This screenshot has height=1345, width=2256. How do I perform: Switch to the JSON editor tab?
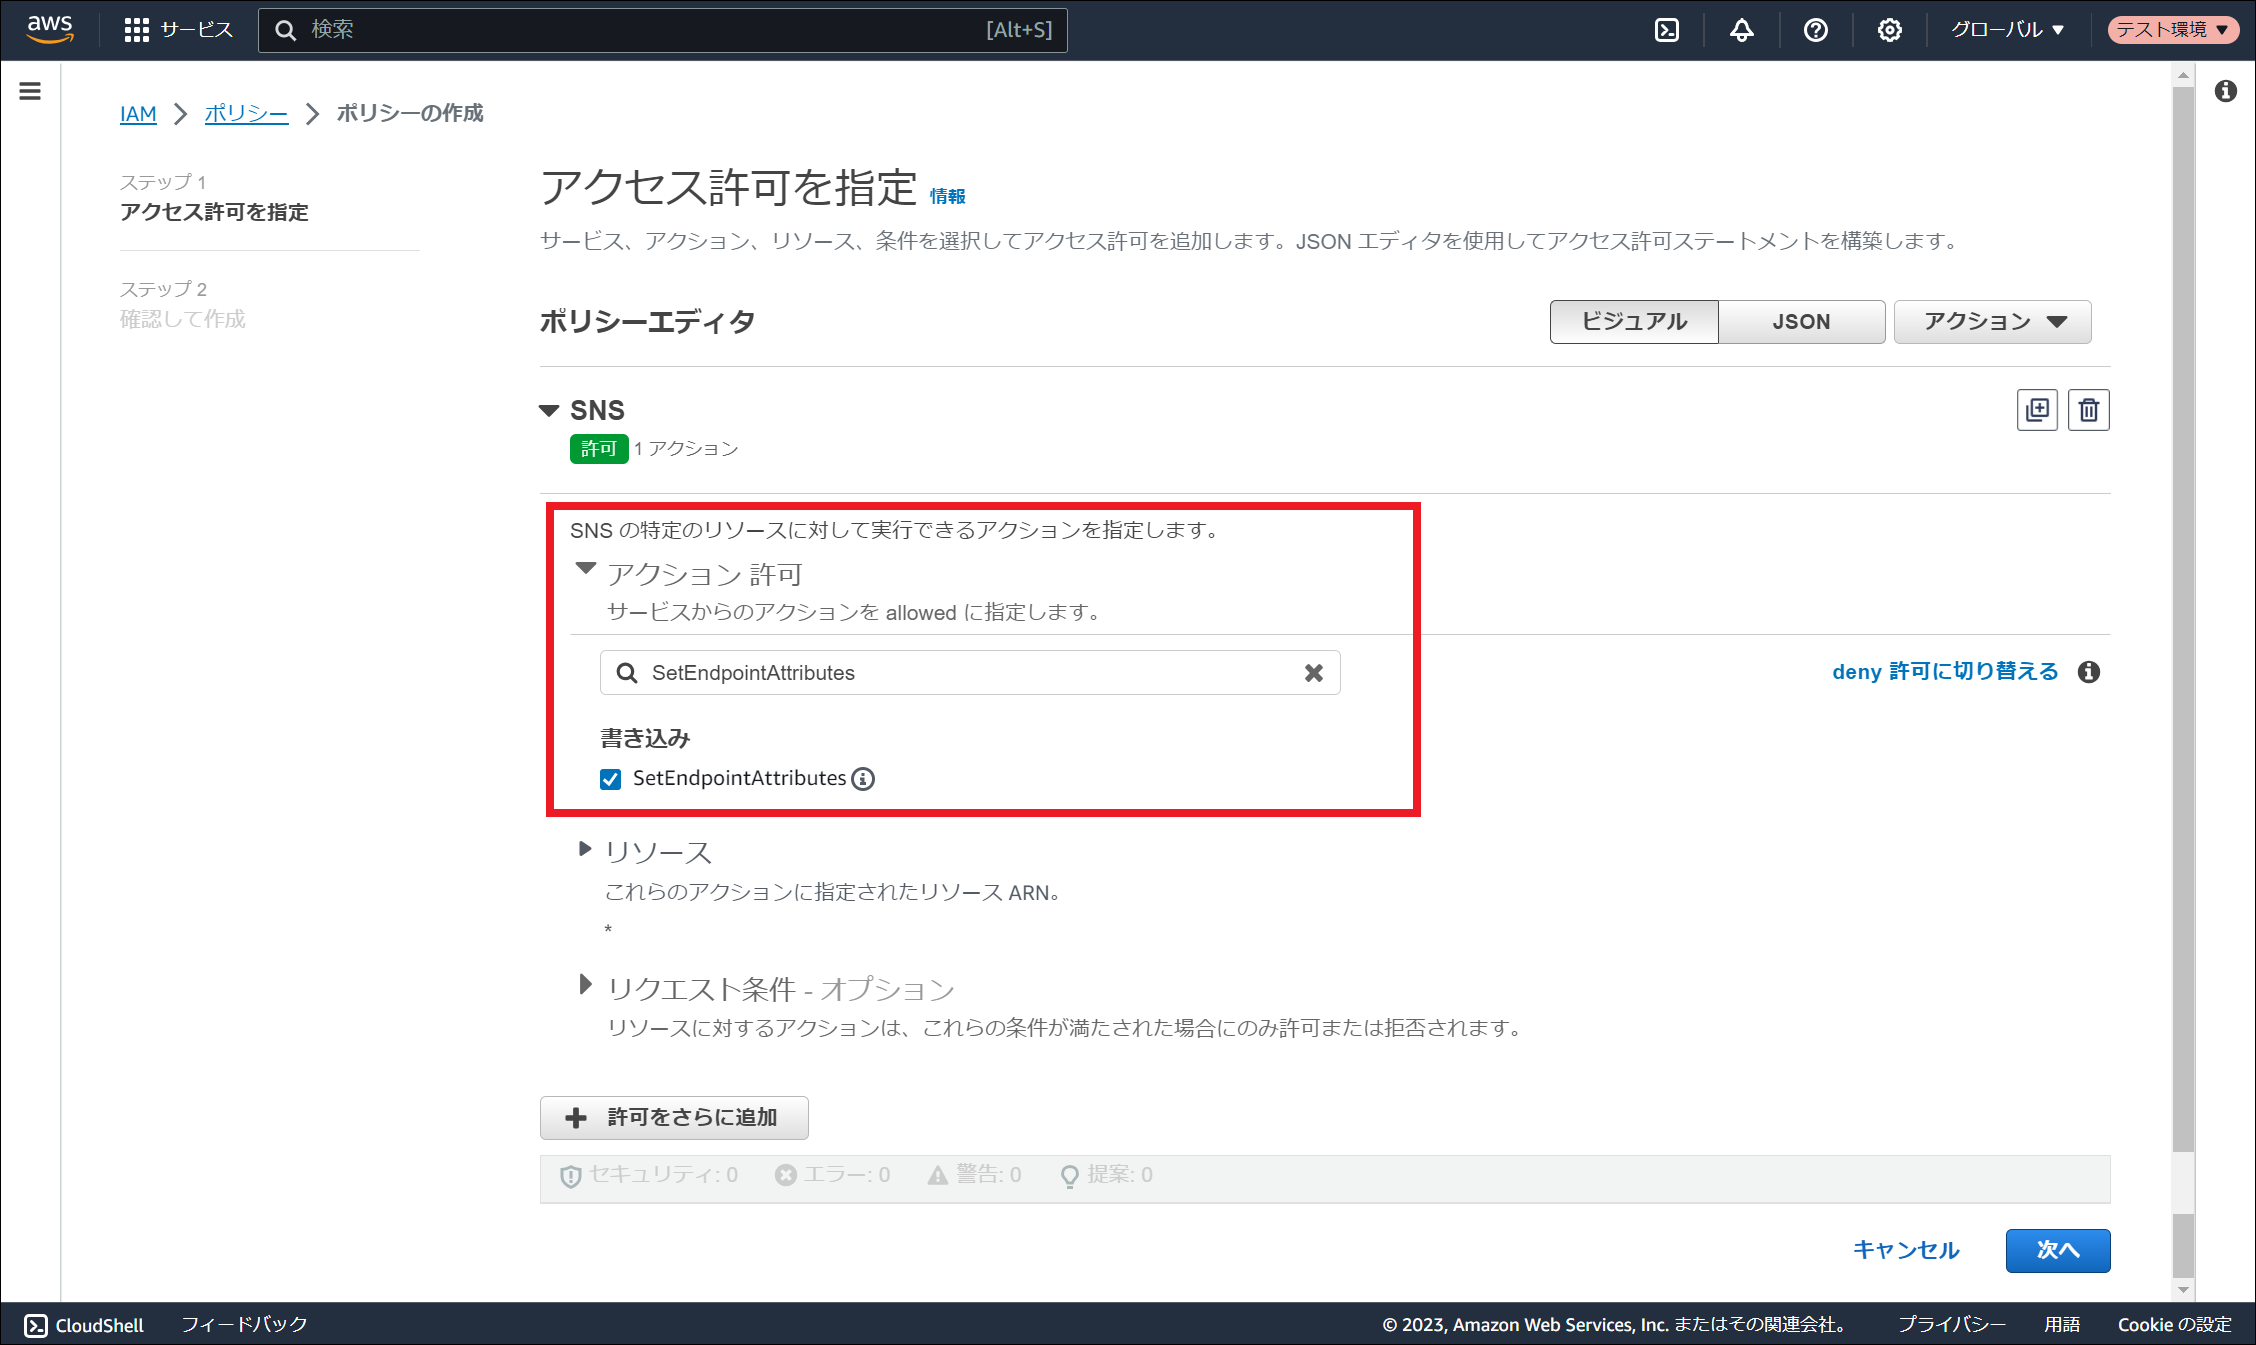pos(1801,322)
